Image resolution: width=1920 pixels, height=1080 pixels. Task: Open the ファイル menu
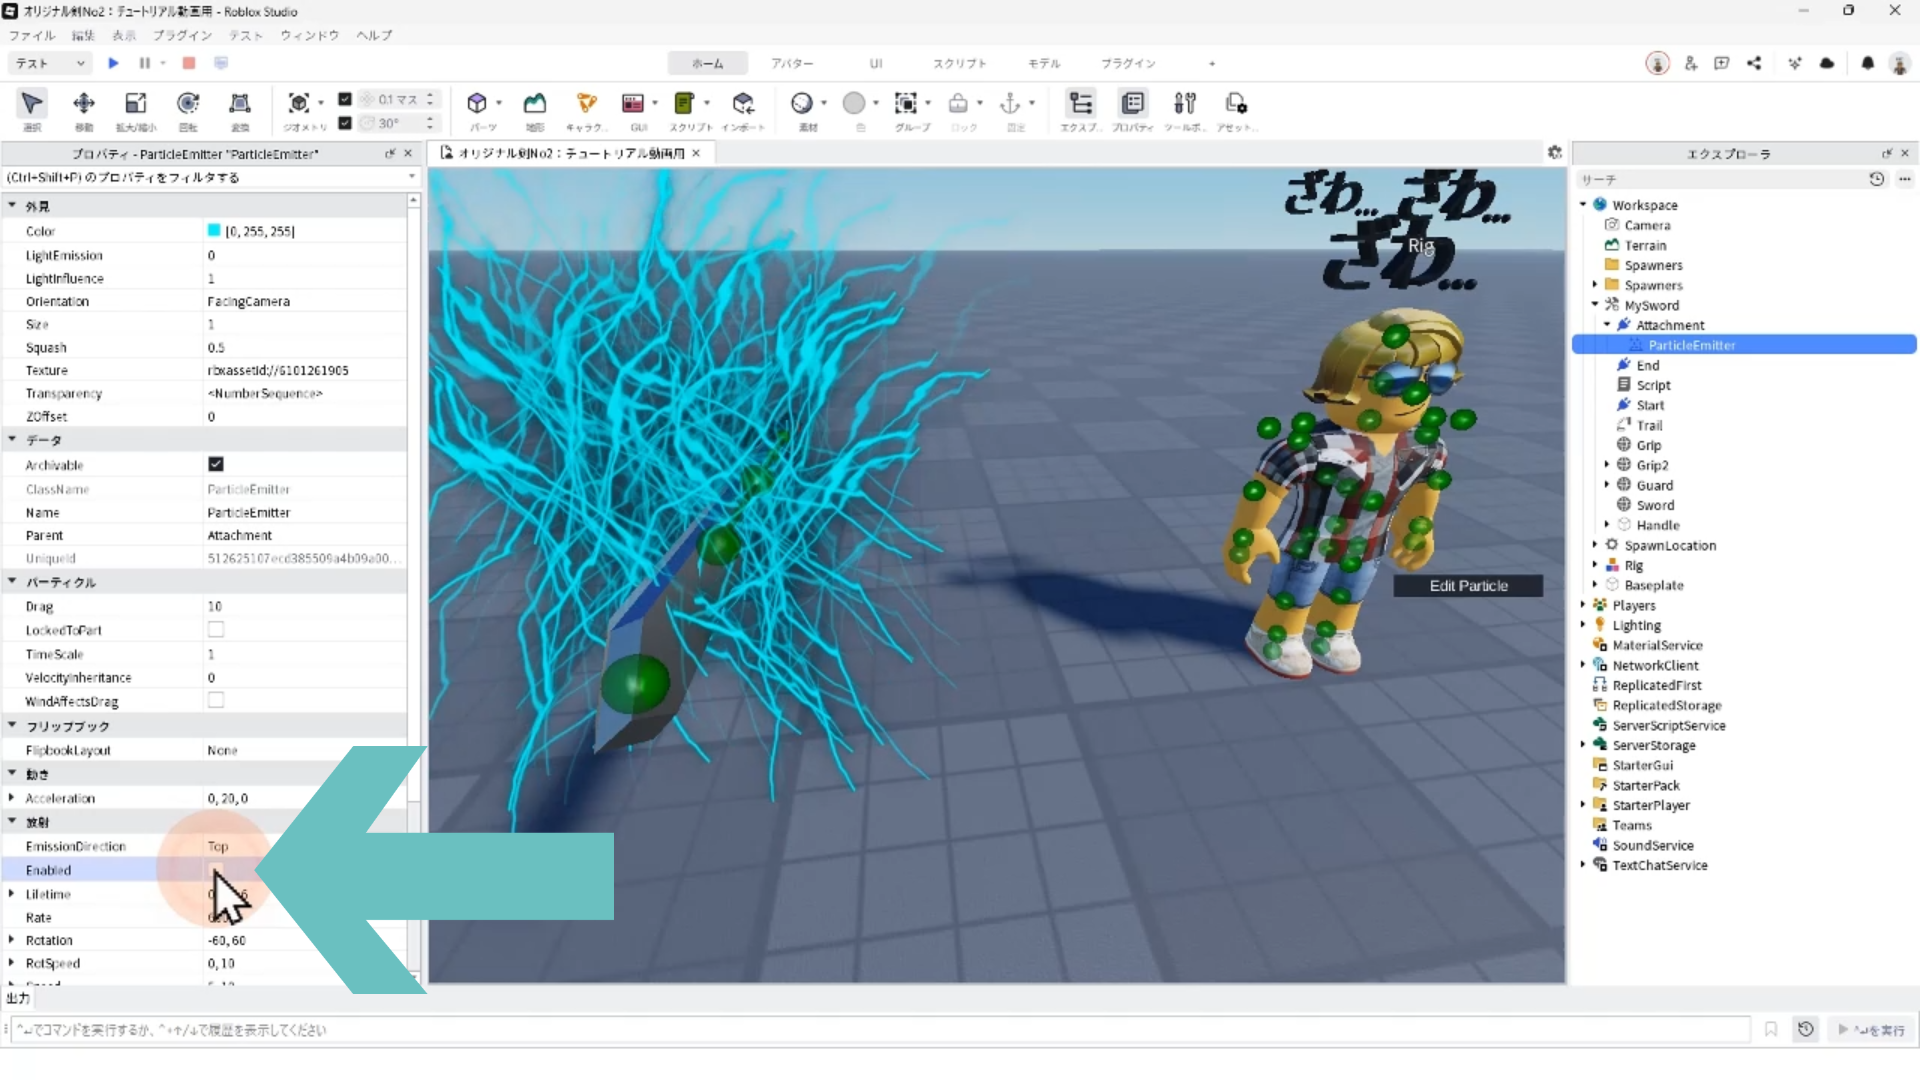pyautogui.click(x=32, y=35)
